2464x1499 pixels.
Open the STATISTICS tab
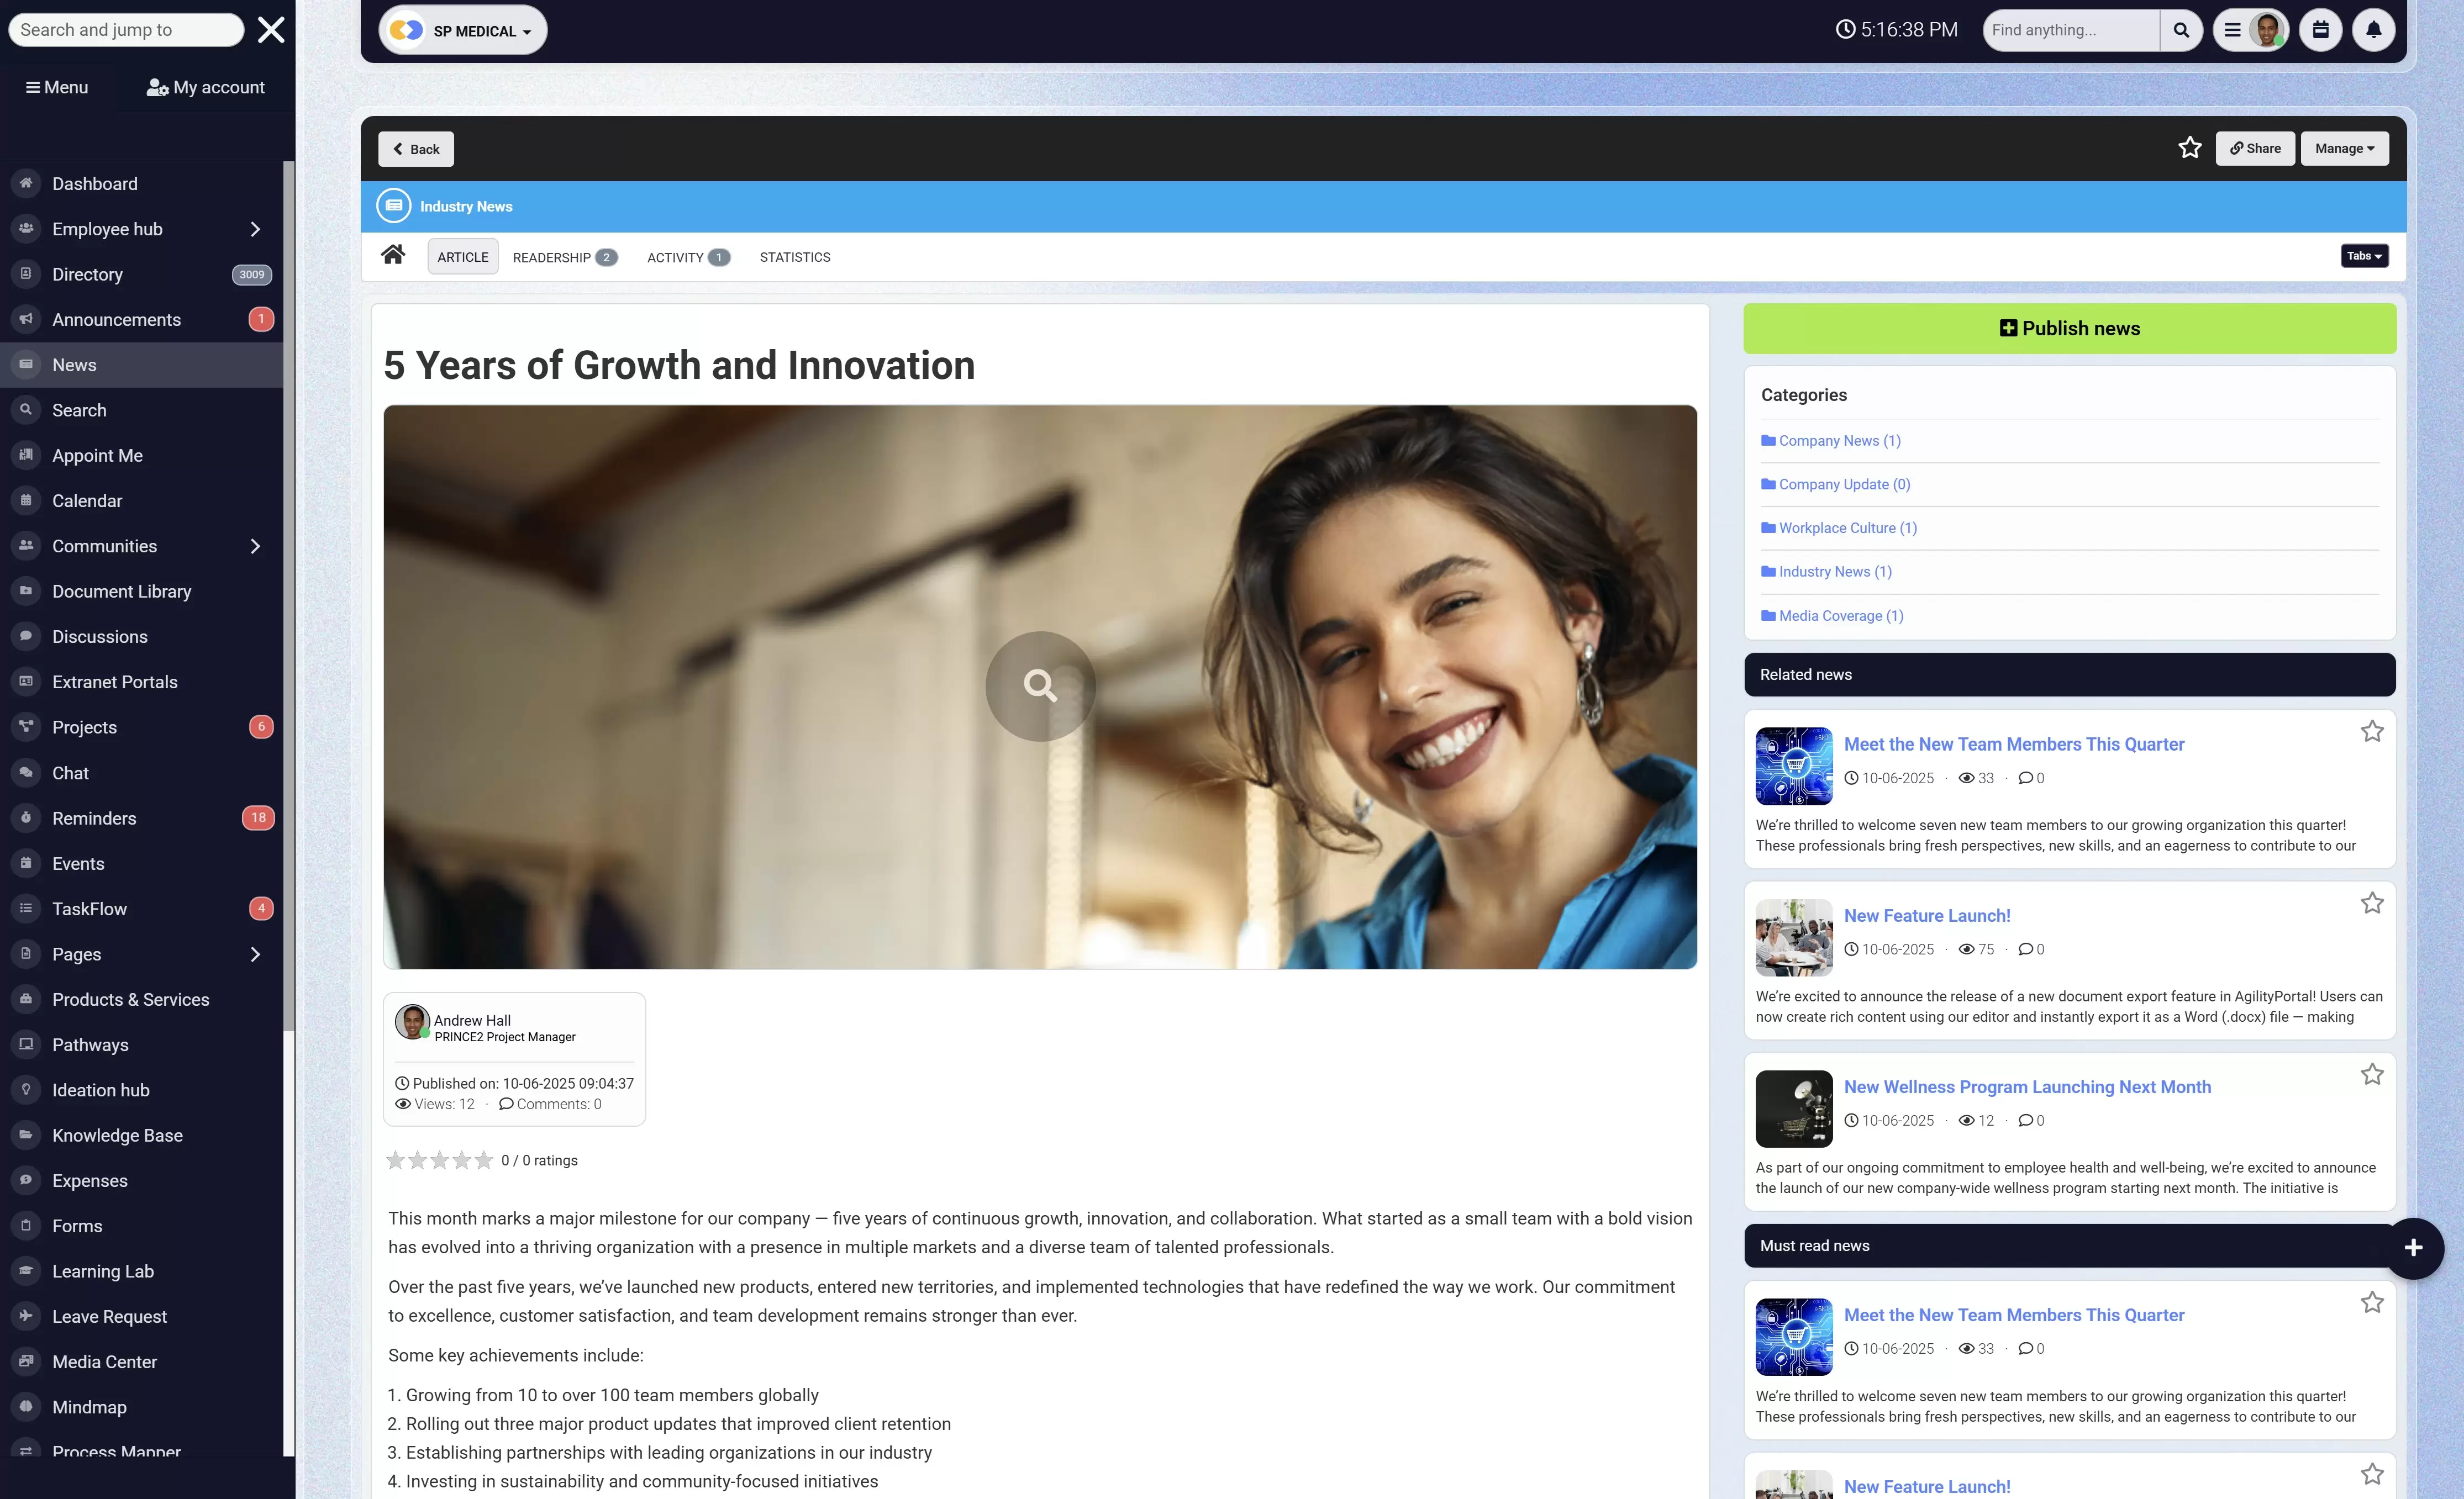[795, 257]
